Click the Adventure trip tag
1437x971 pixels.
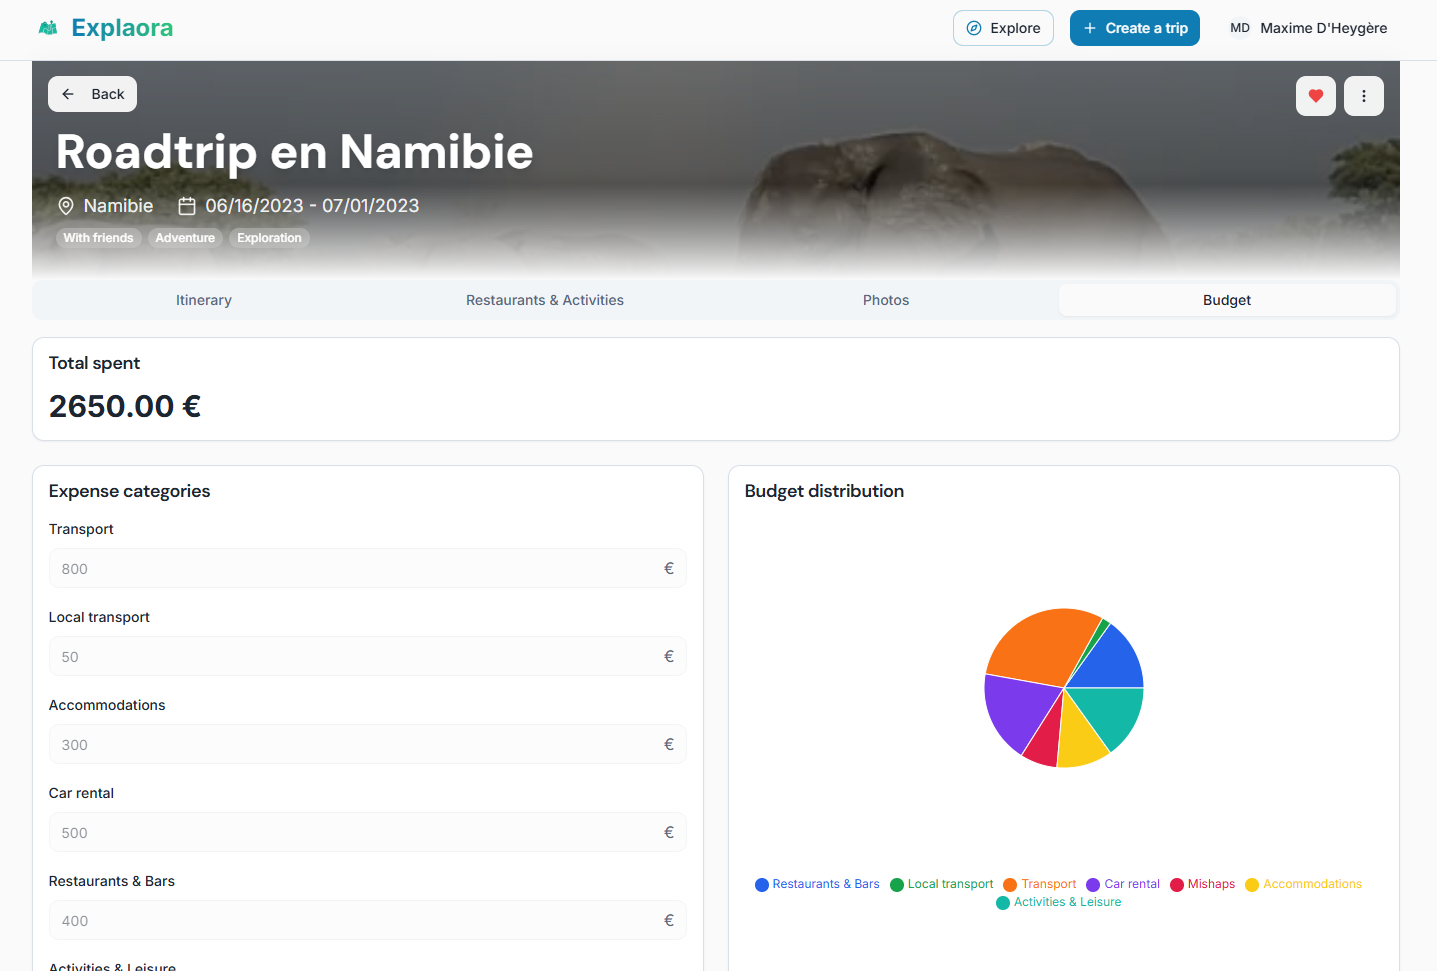coord(185,237)
